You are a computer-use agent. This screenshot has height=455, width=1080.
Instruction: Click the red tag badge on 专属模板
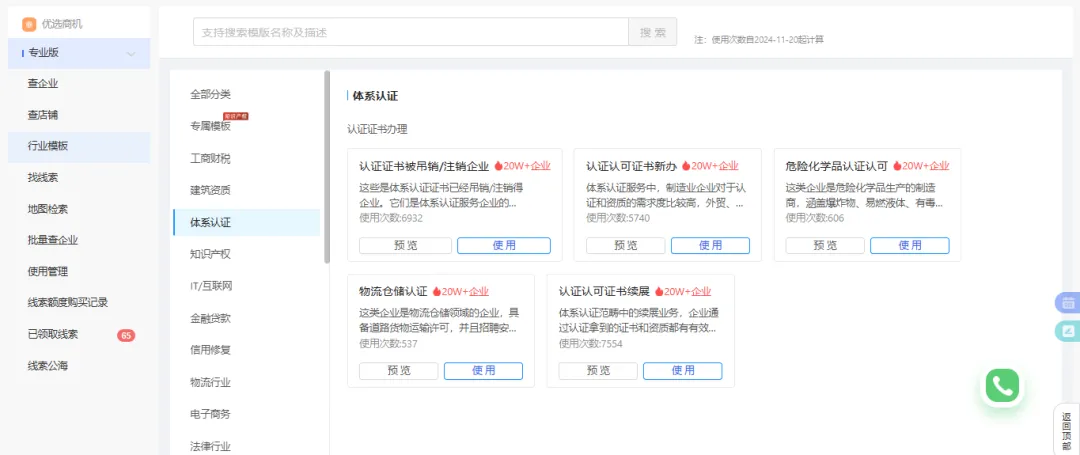point(236,116)
